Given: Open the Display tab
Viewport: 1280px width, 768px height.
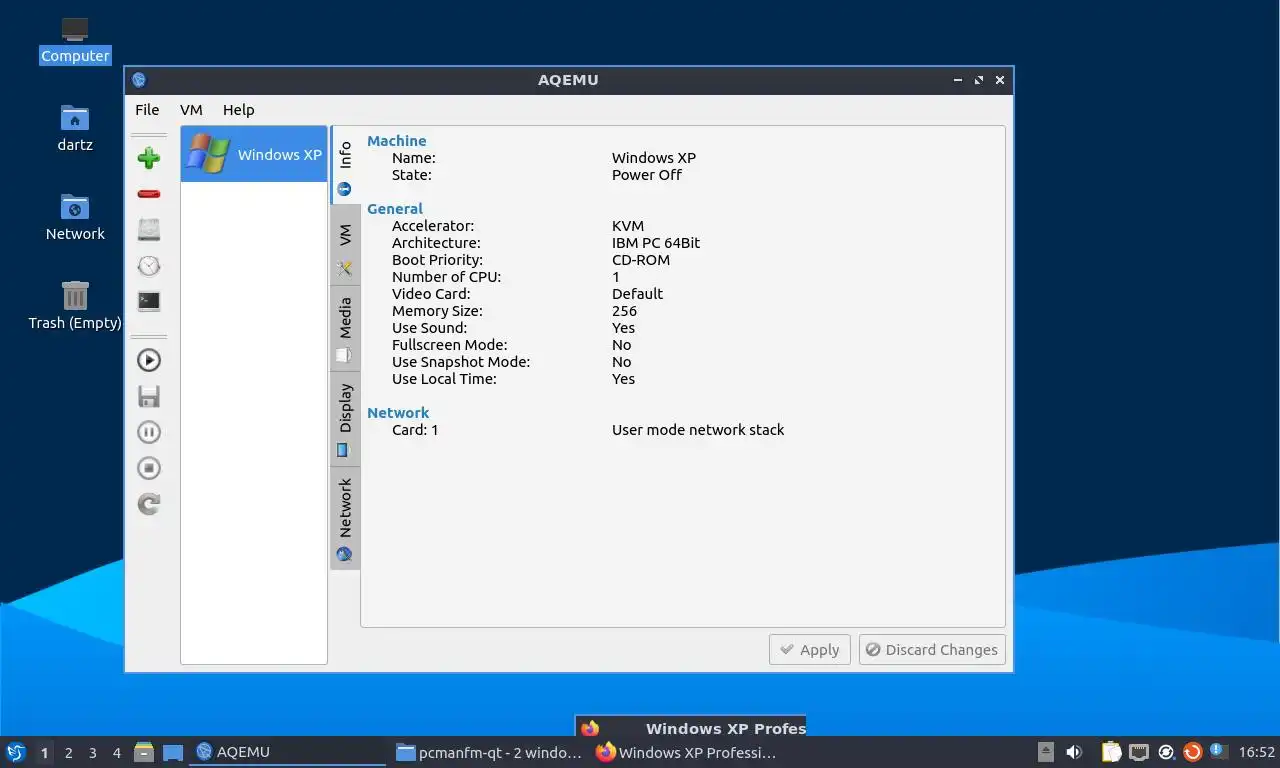Looking at the screenshot, I should [x=345, y=419].
